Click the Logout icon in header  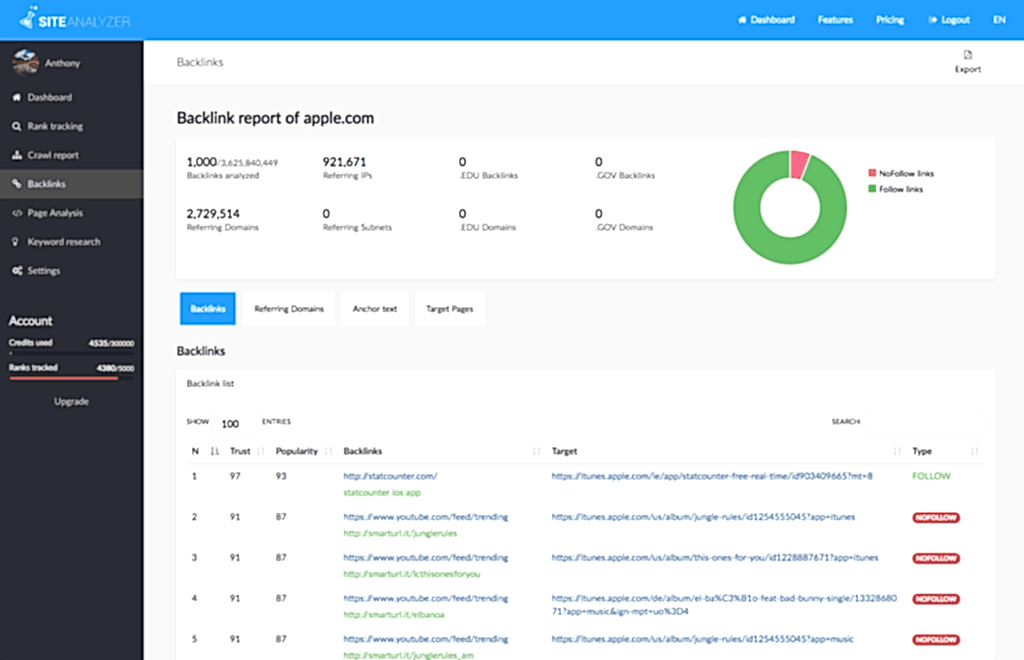[934, 20]
